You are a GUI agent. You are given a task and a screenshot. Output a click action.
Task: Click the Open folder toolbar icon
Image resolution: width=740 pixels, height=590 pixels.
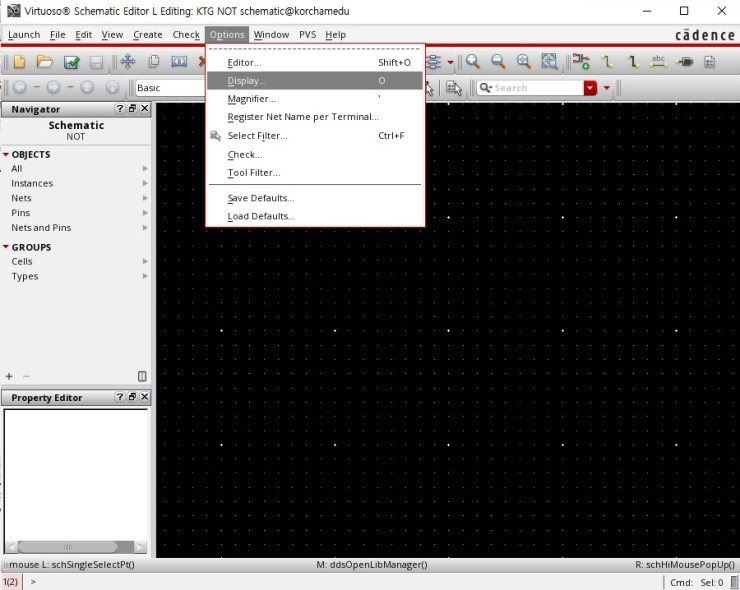click(45, 62)
